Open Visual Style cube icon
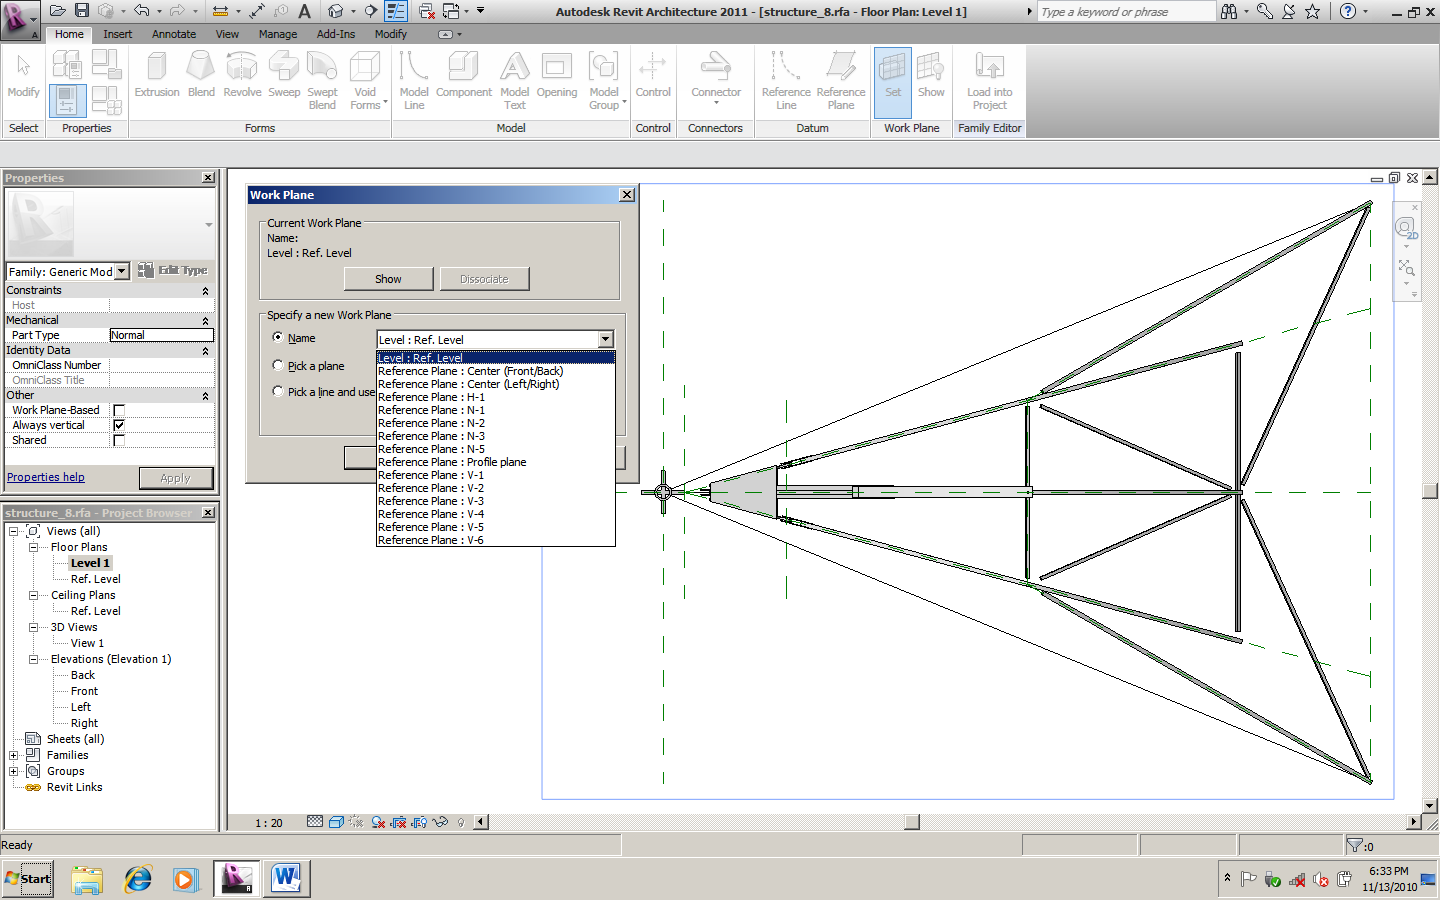 (x=337, y=822)
